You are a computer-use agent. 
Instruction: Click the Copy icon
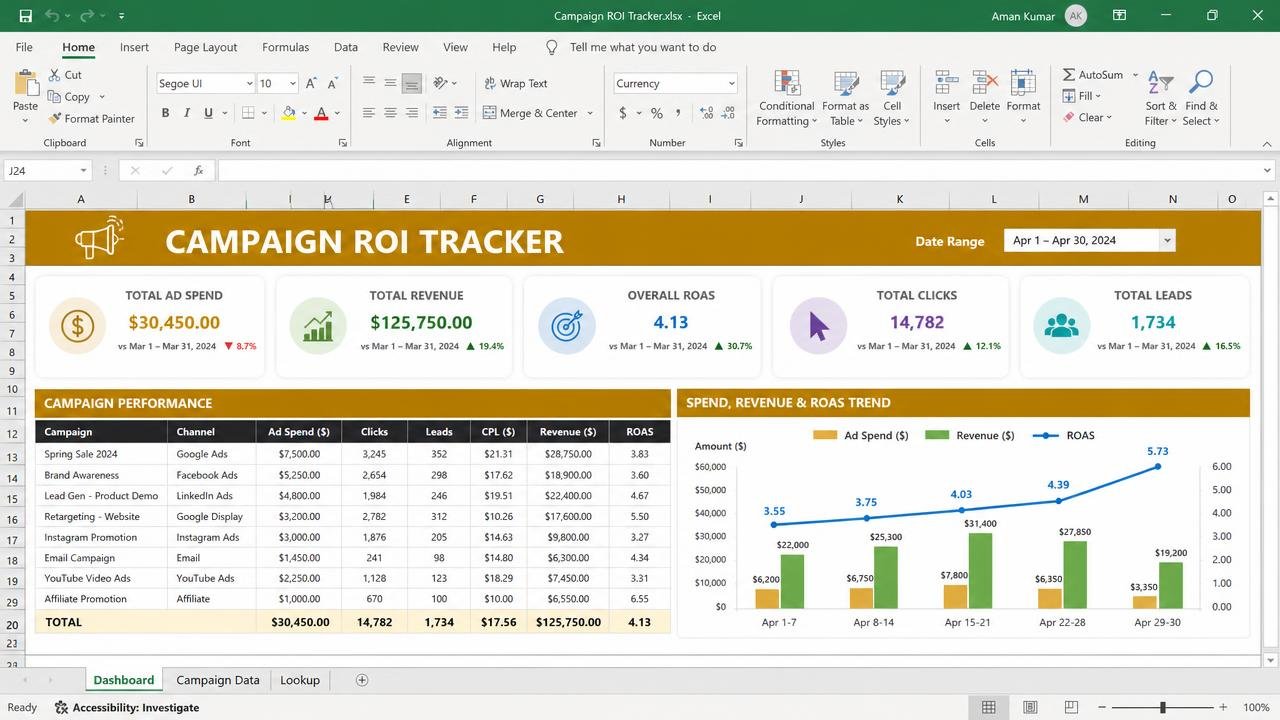point(55,97)
